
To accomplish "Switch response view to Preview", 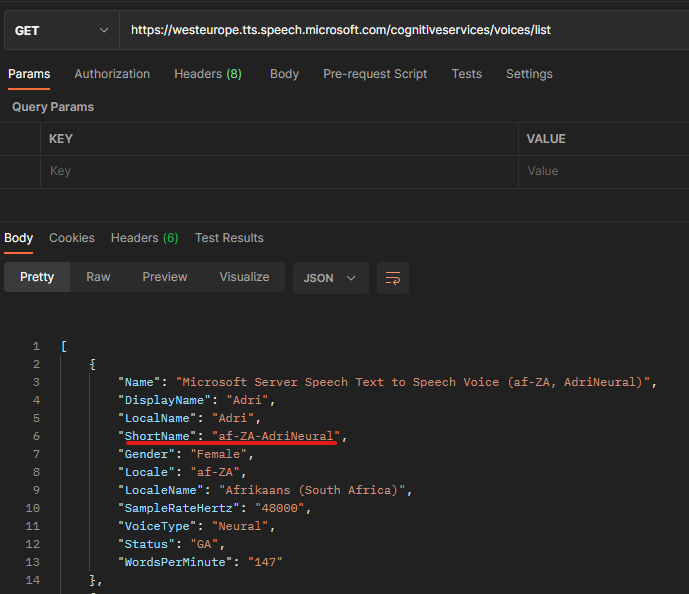I will click(x=165, y=277).
